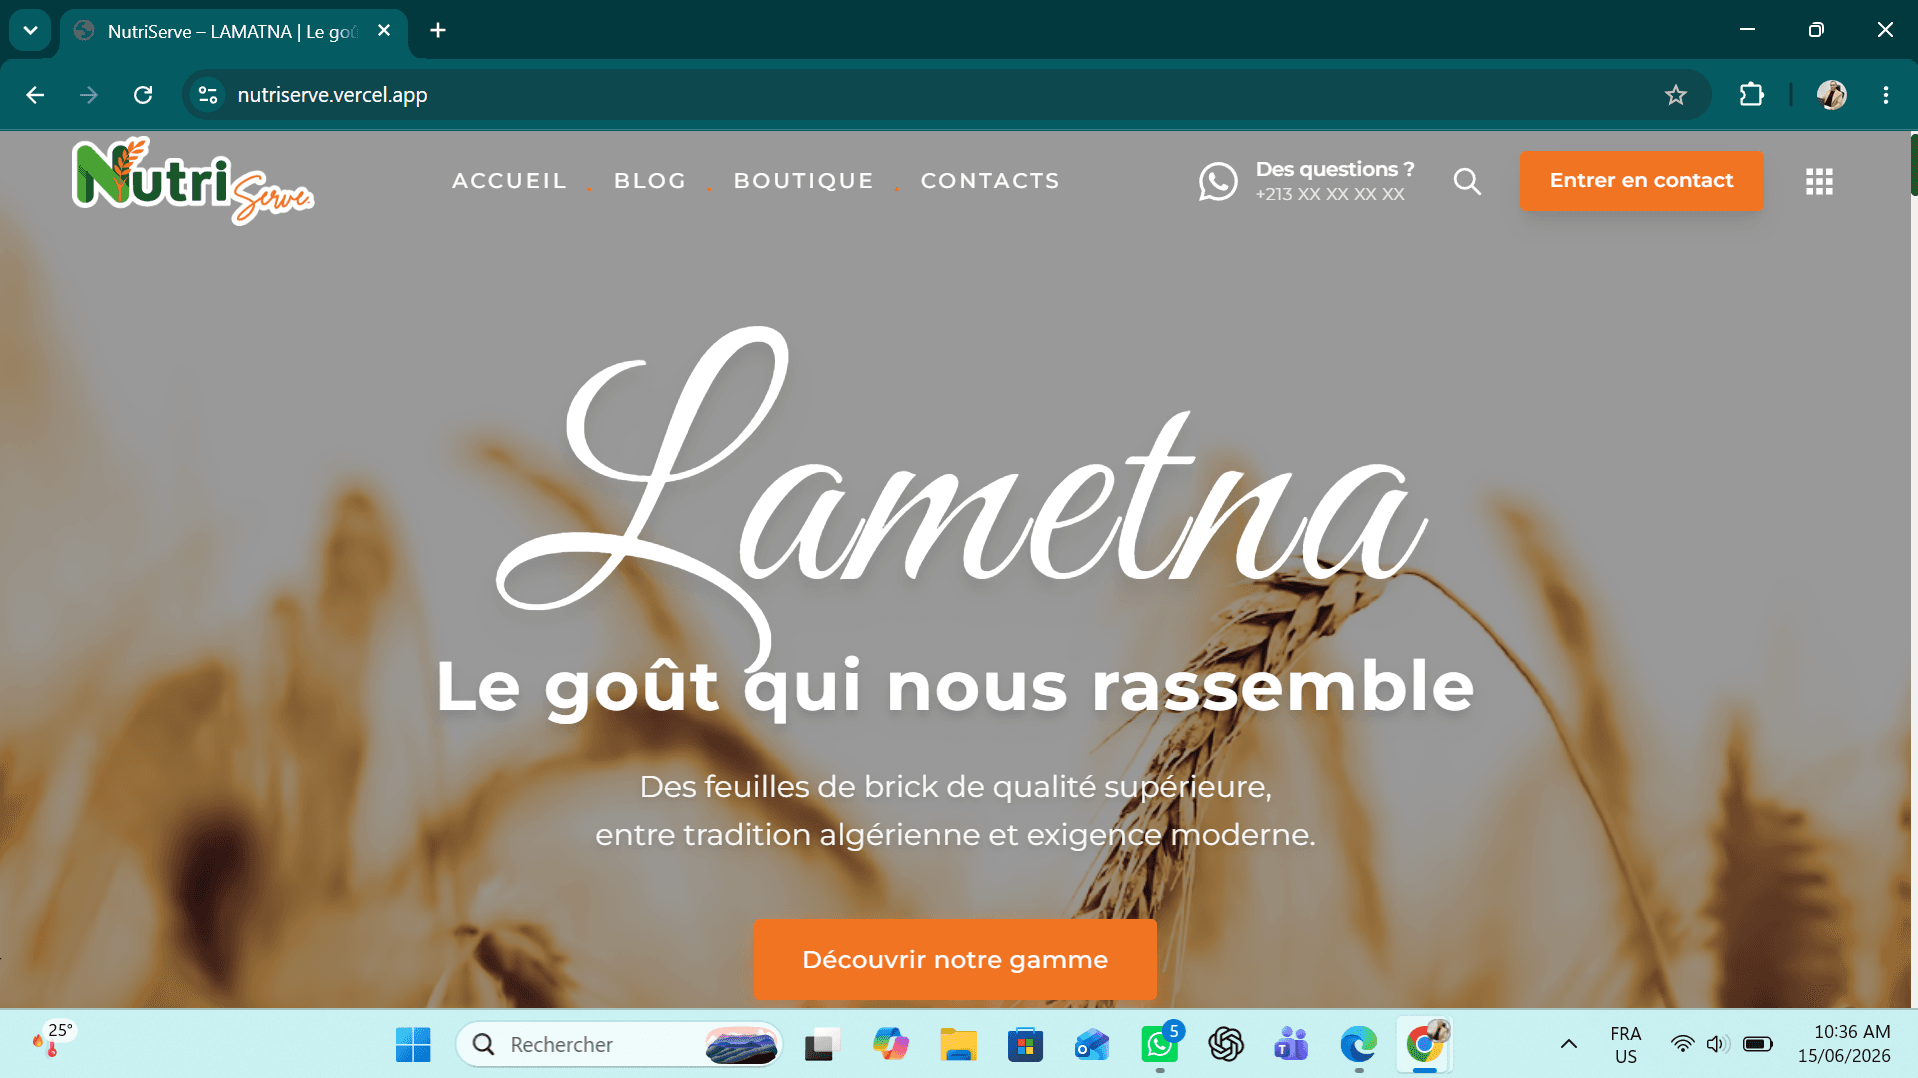Open the BLOG menu item
Screen dimensions: 1918x1078
point(650,181)
